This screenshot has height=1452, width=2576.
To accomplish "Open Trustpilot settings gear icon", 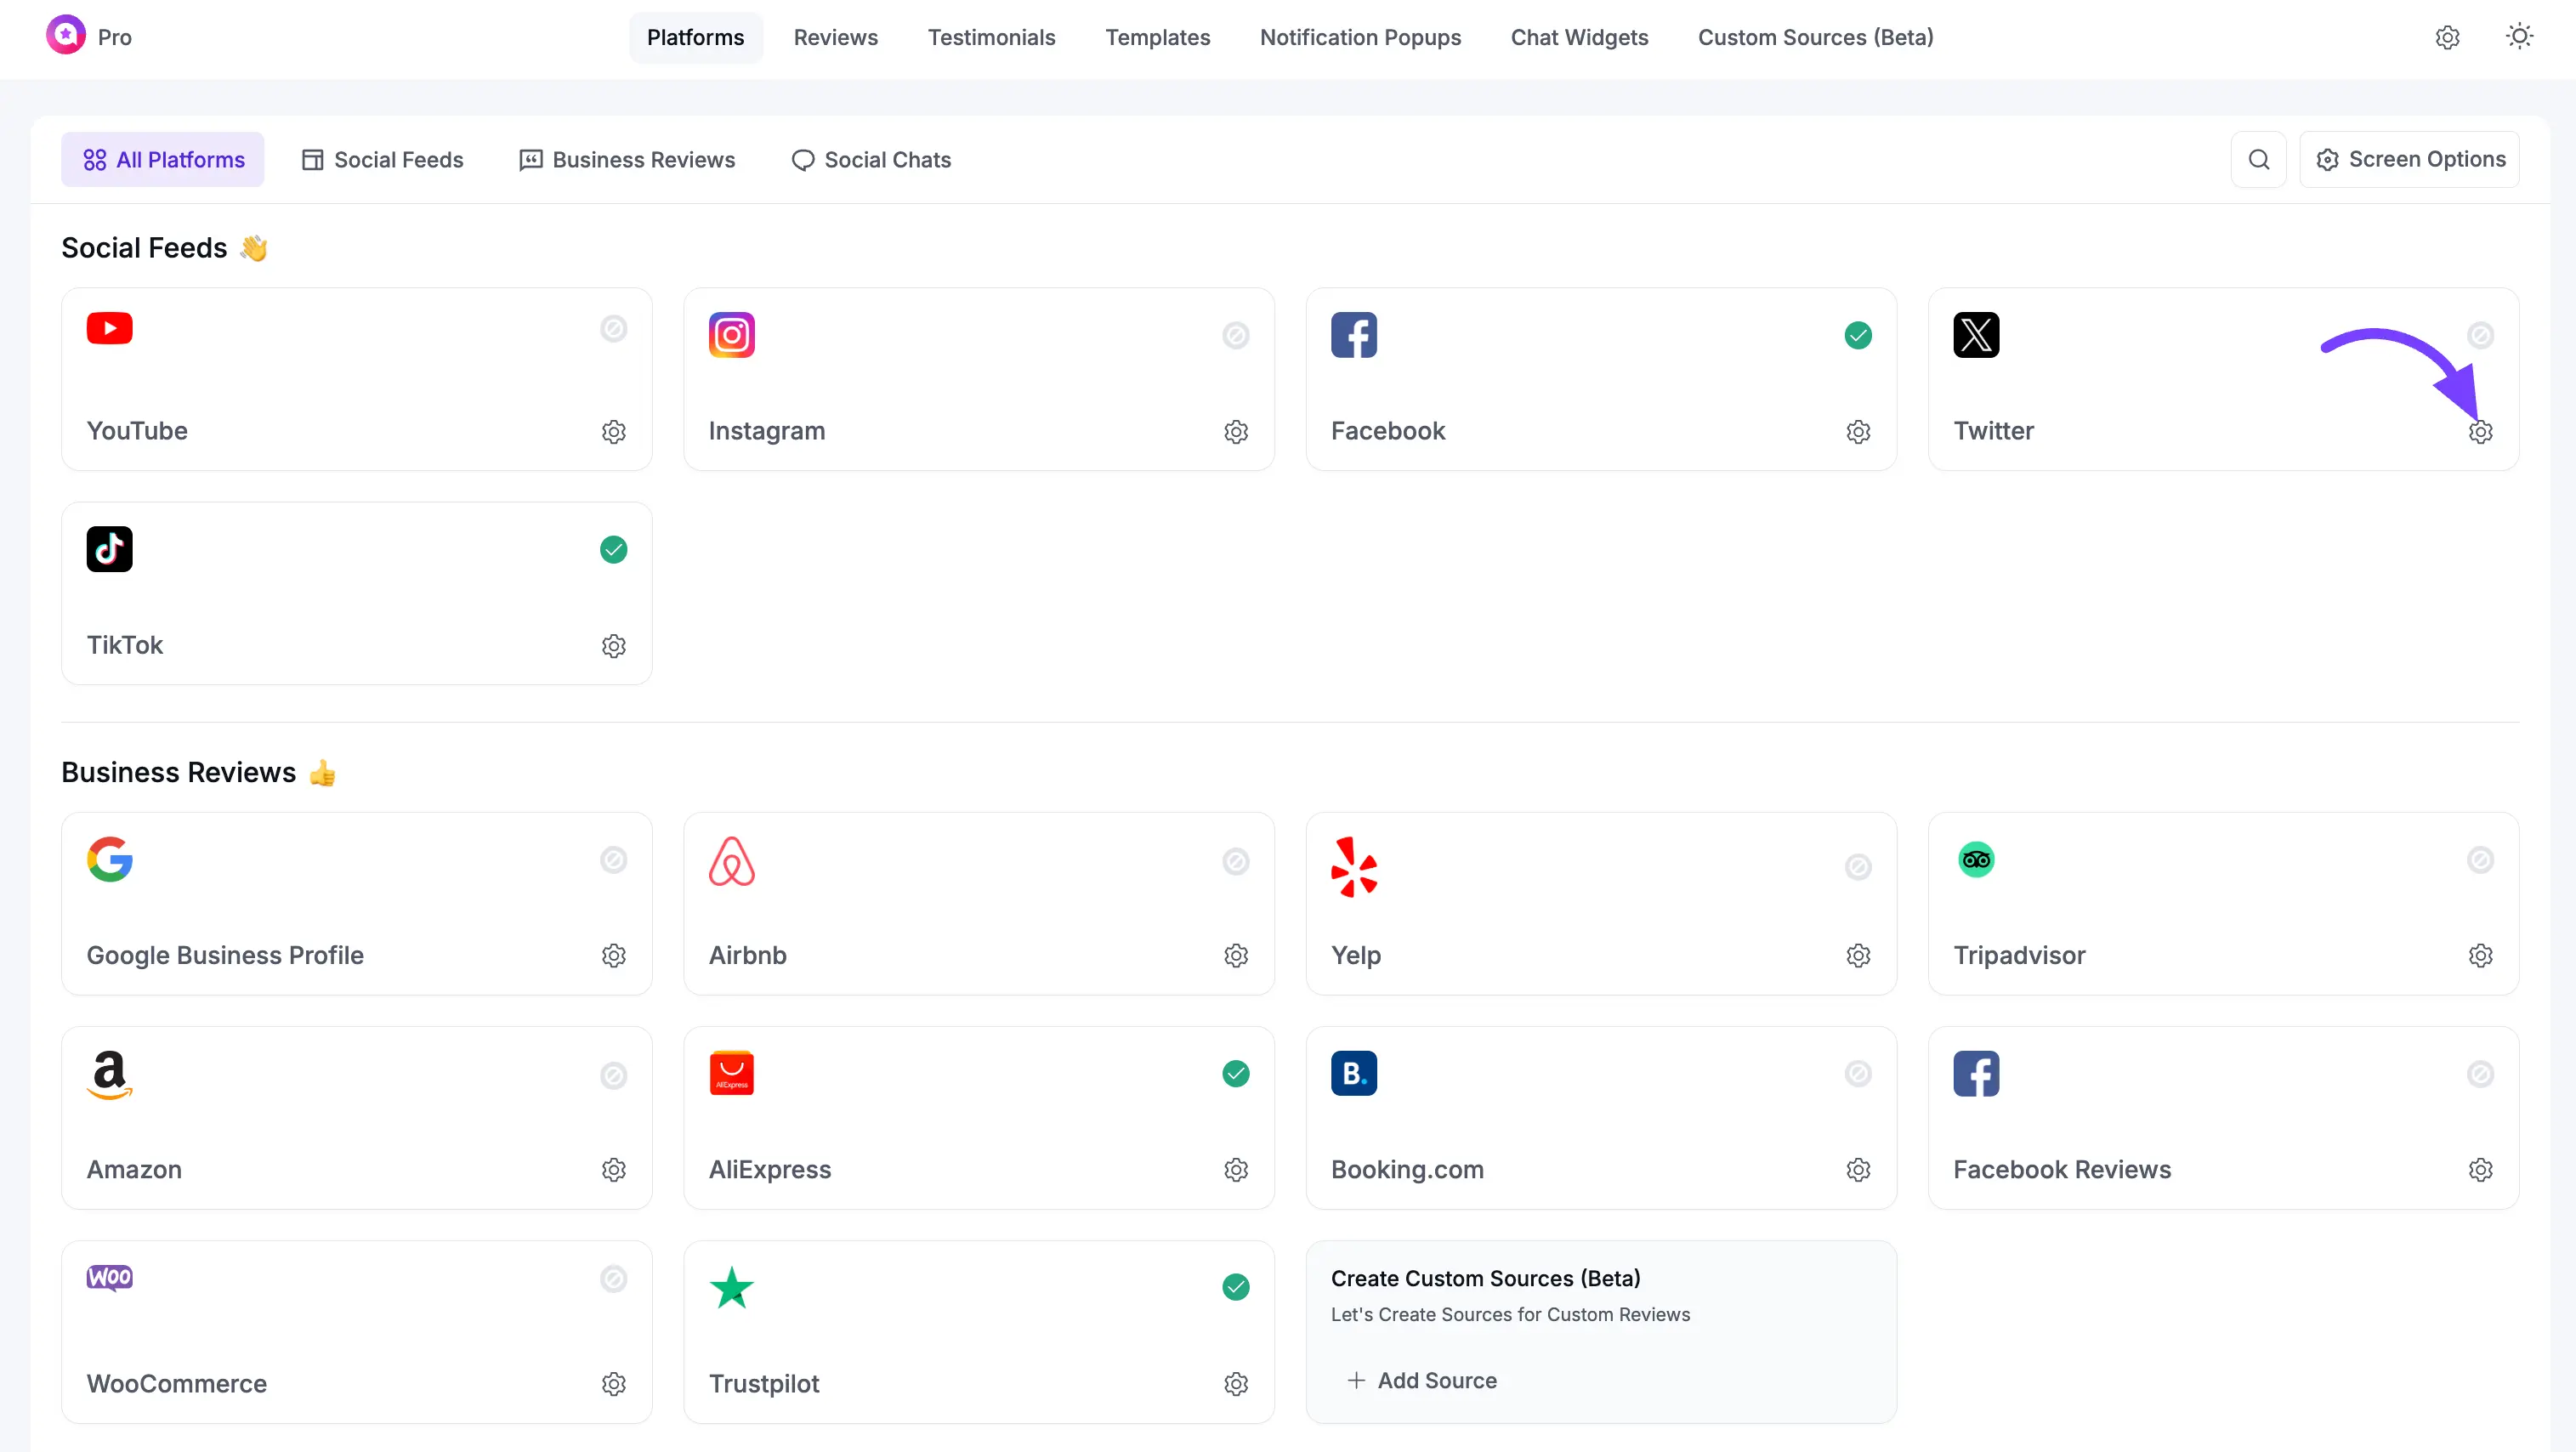I will pos(1235,1384).
